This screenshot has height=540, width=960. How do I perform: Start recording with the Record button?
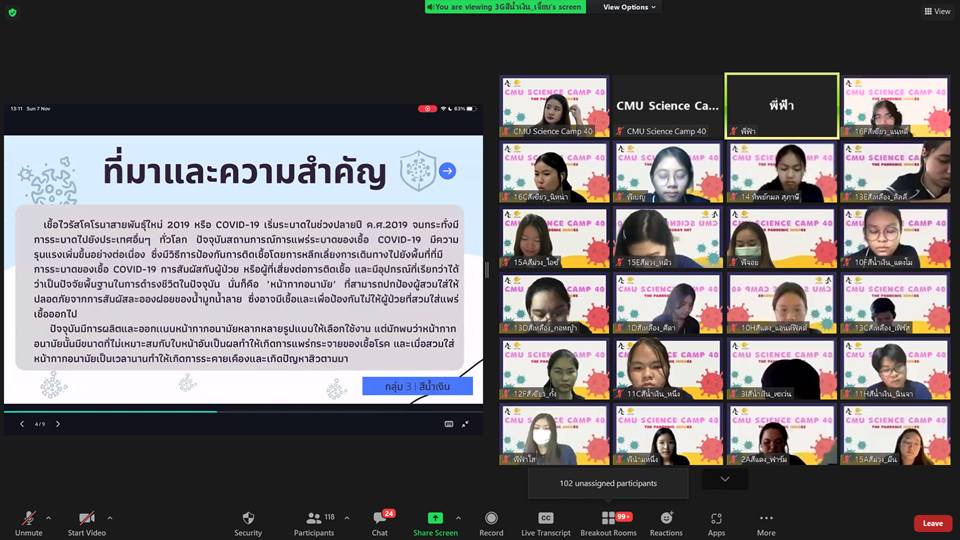(491, 519)
